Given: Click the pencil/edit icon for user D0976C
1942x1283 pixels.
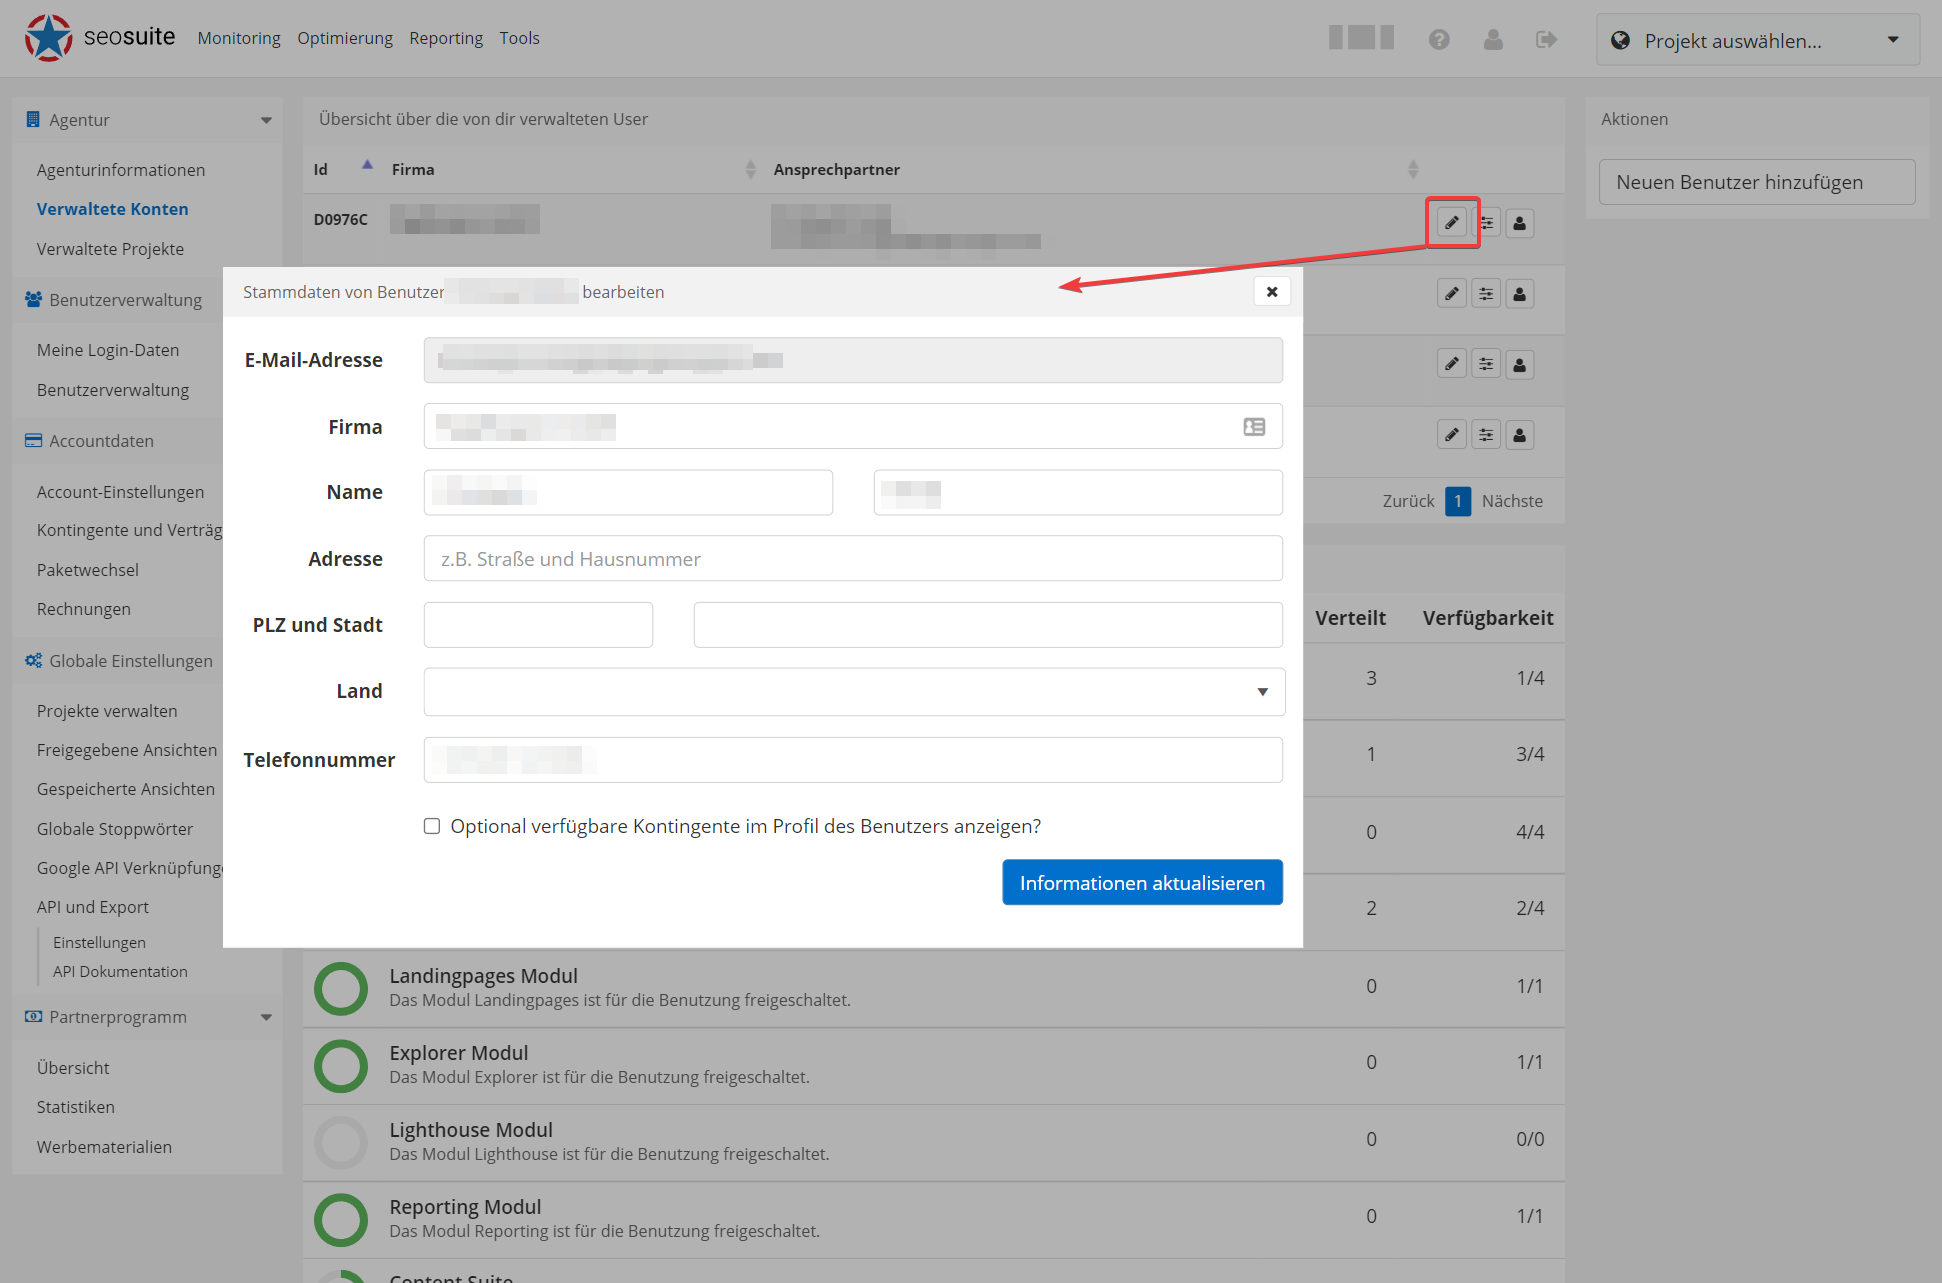Looking at the screenshot, I should tap(1452, 222).
